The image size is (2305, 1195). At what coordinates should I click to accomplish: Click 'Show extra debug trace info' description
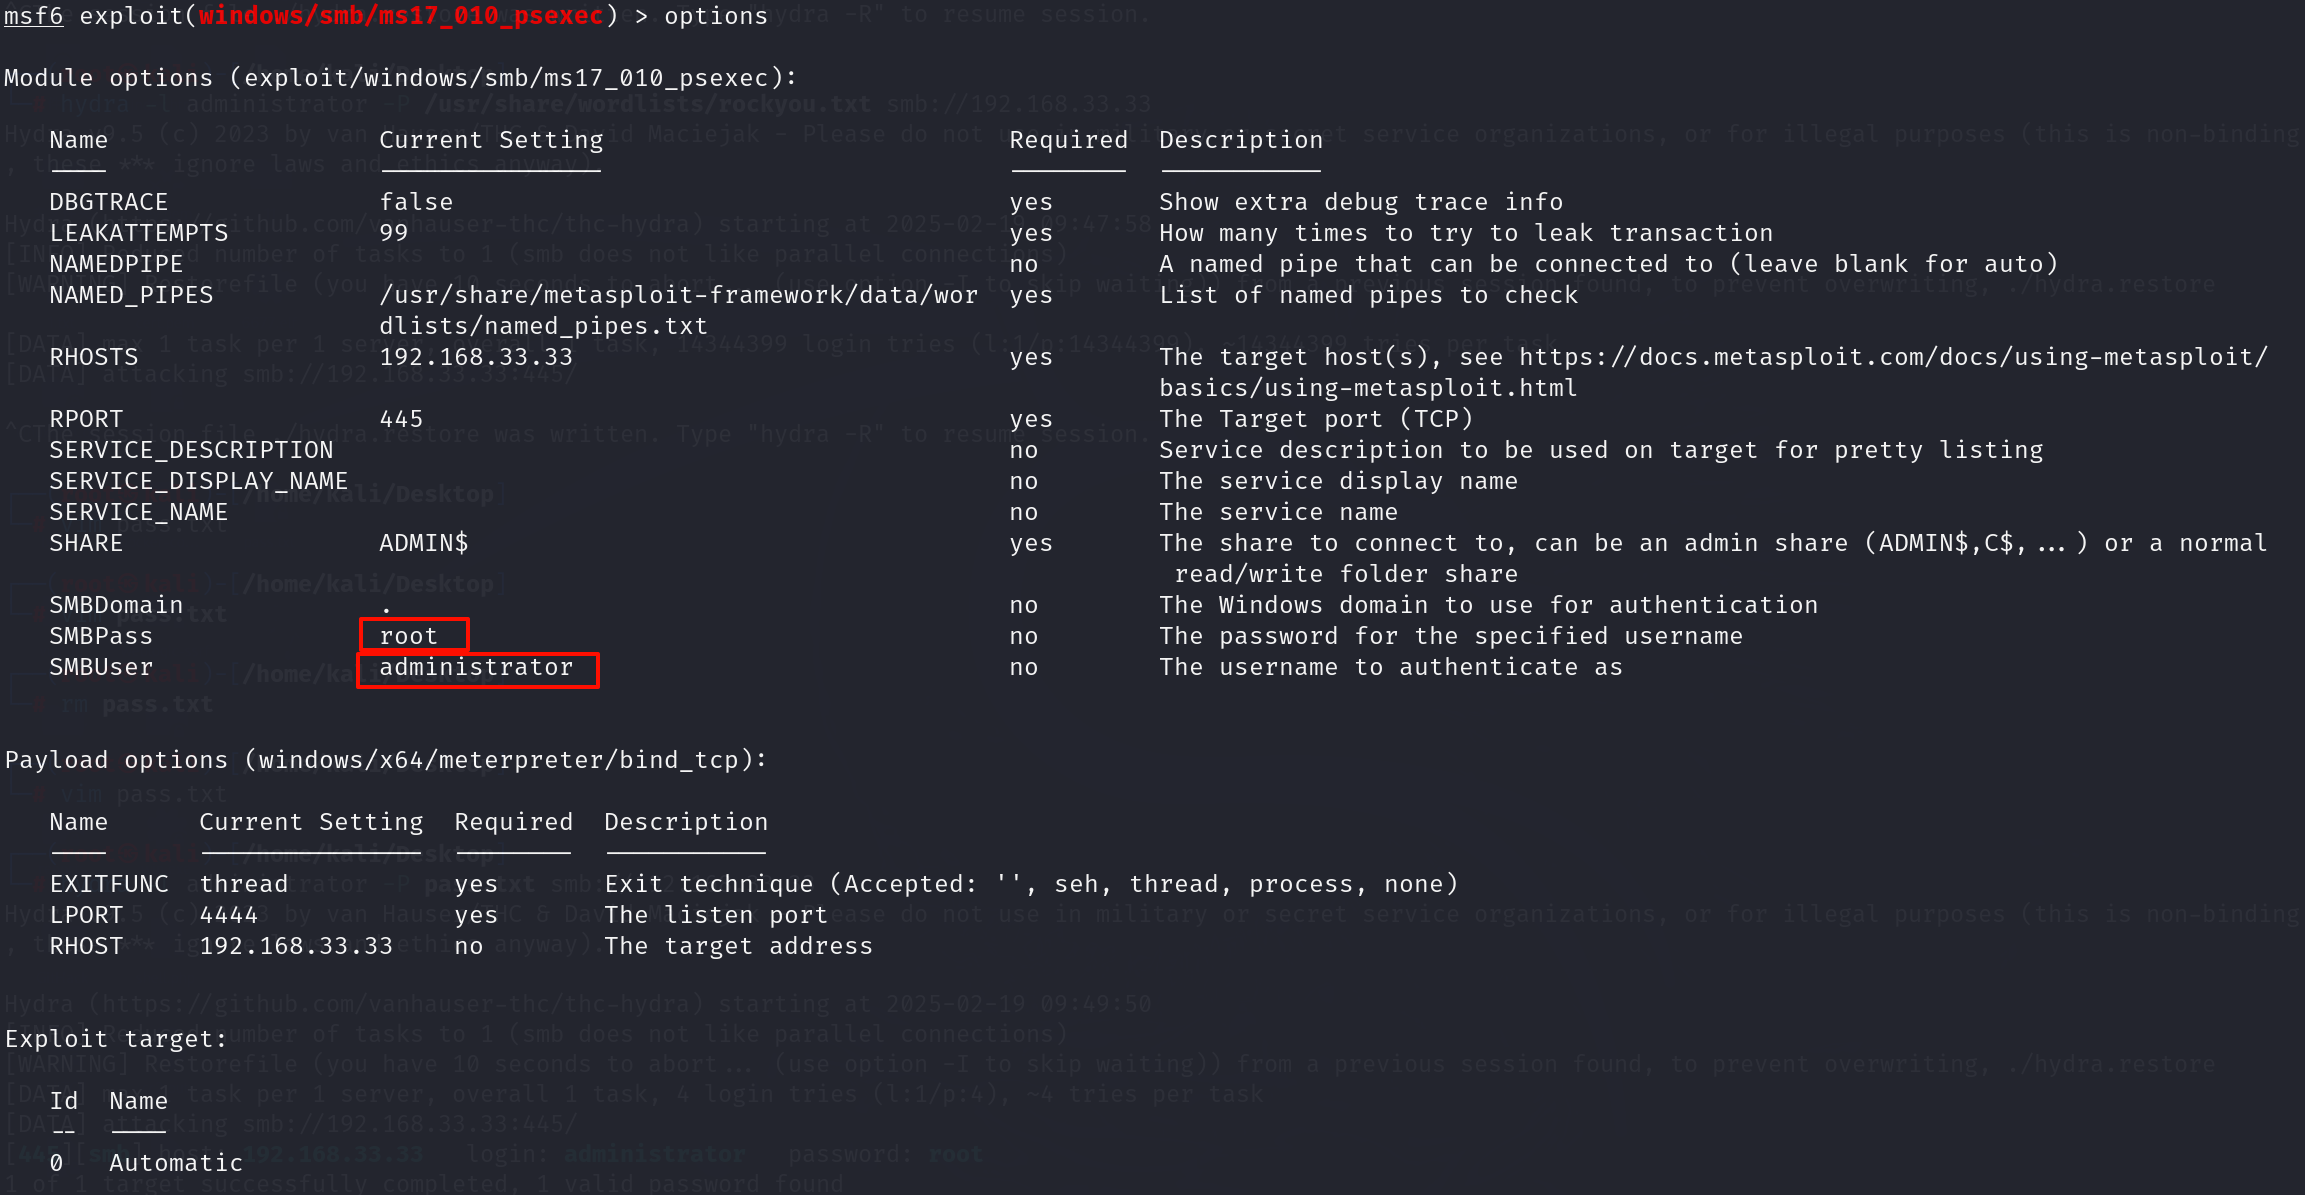pyautogui.click(x=1361, y=202)
